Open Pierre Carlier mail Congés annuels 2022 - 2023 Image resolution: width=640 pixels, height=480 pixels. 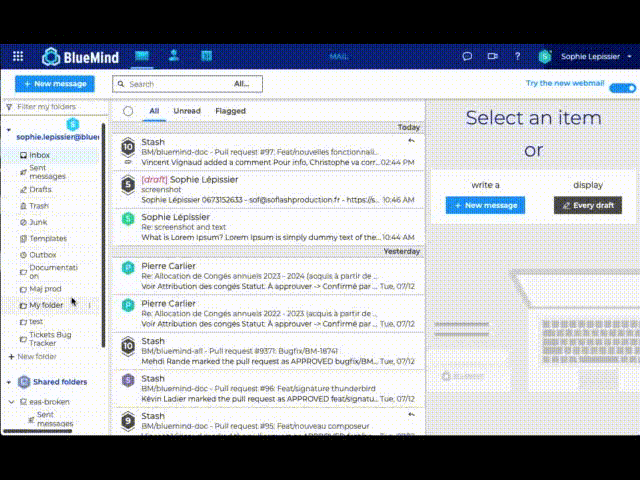268,314
